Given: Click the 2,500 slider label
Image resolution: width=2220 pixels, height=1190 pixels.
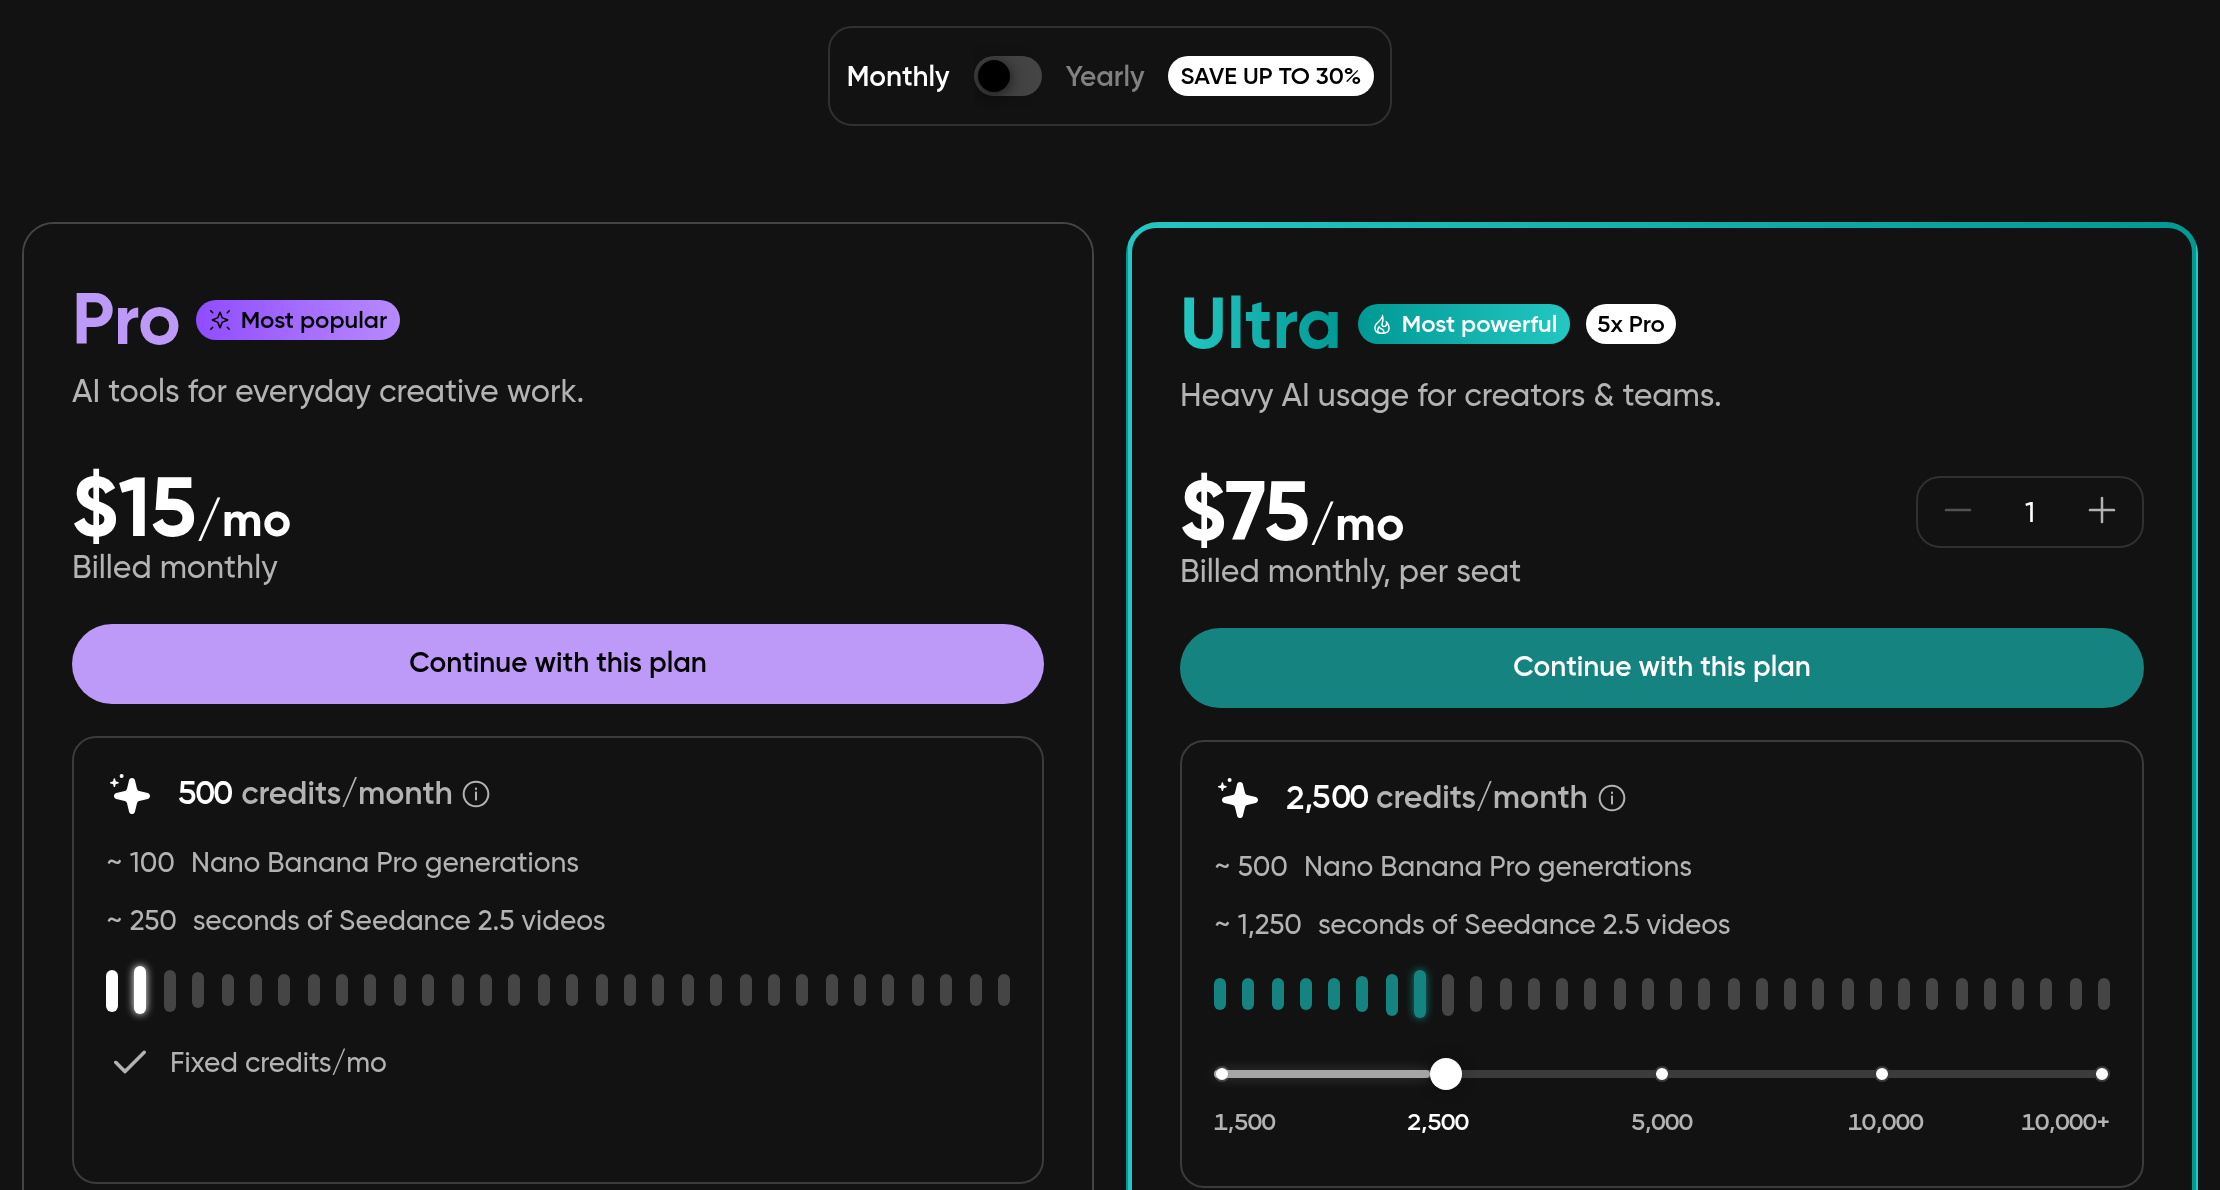Looking at the screenshot, I should coord(1438,1122).
